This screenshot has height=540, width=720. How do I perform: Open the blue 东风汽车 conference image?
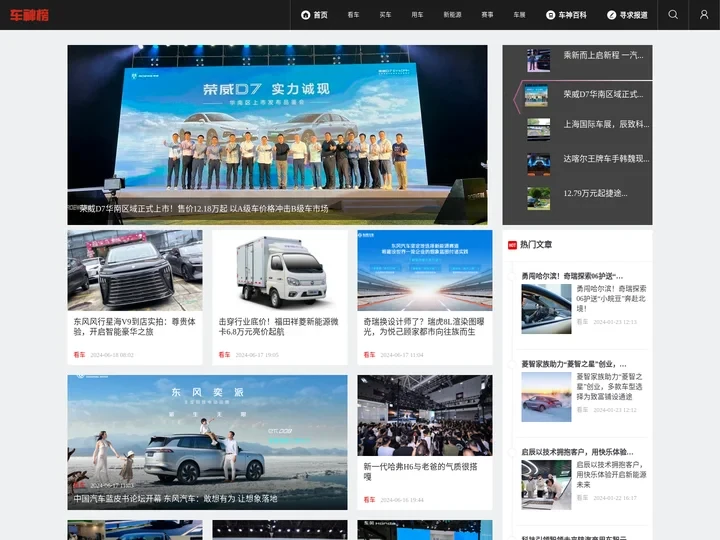coord(425,270)
